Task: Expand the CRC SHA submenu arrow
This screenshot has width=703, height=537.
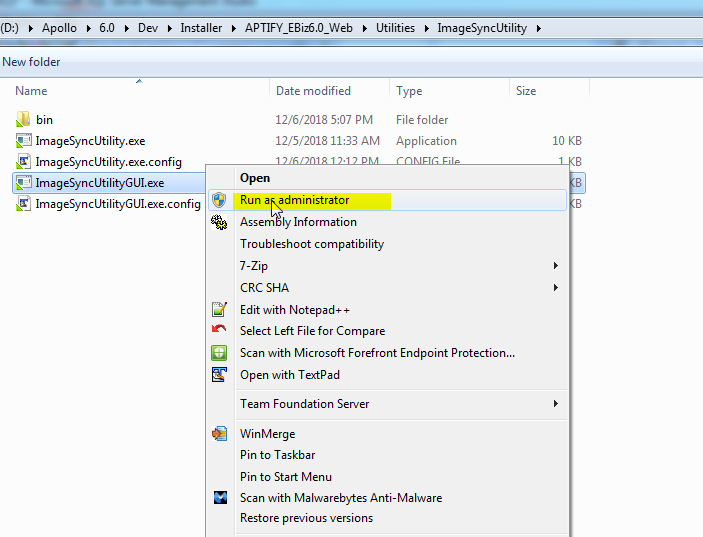Action: (555, 287)
